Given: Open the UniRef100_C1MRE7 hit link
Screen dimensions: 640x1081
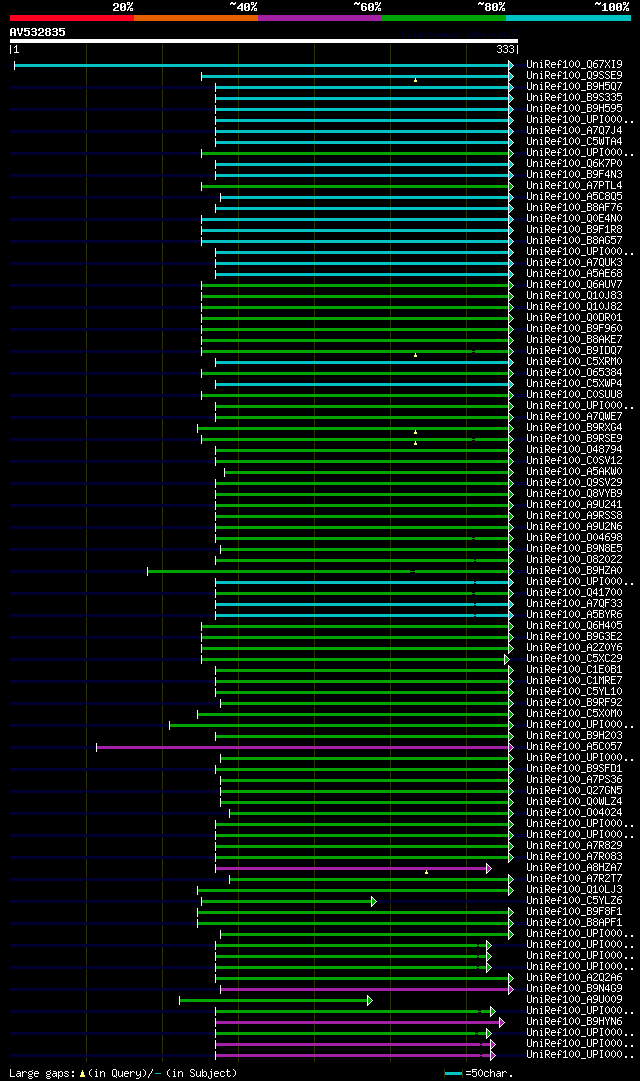Looking at the screenshot, I should point(574,682).
